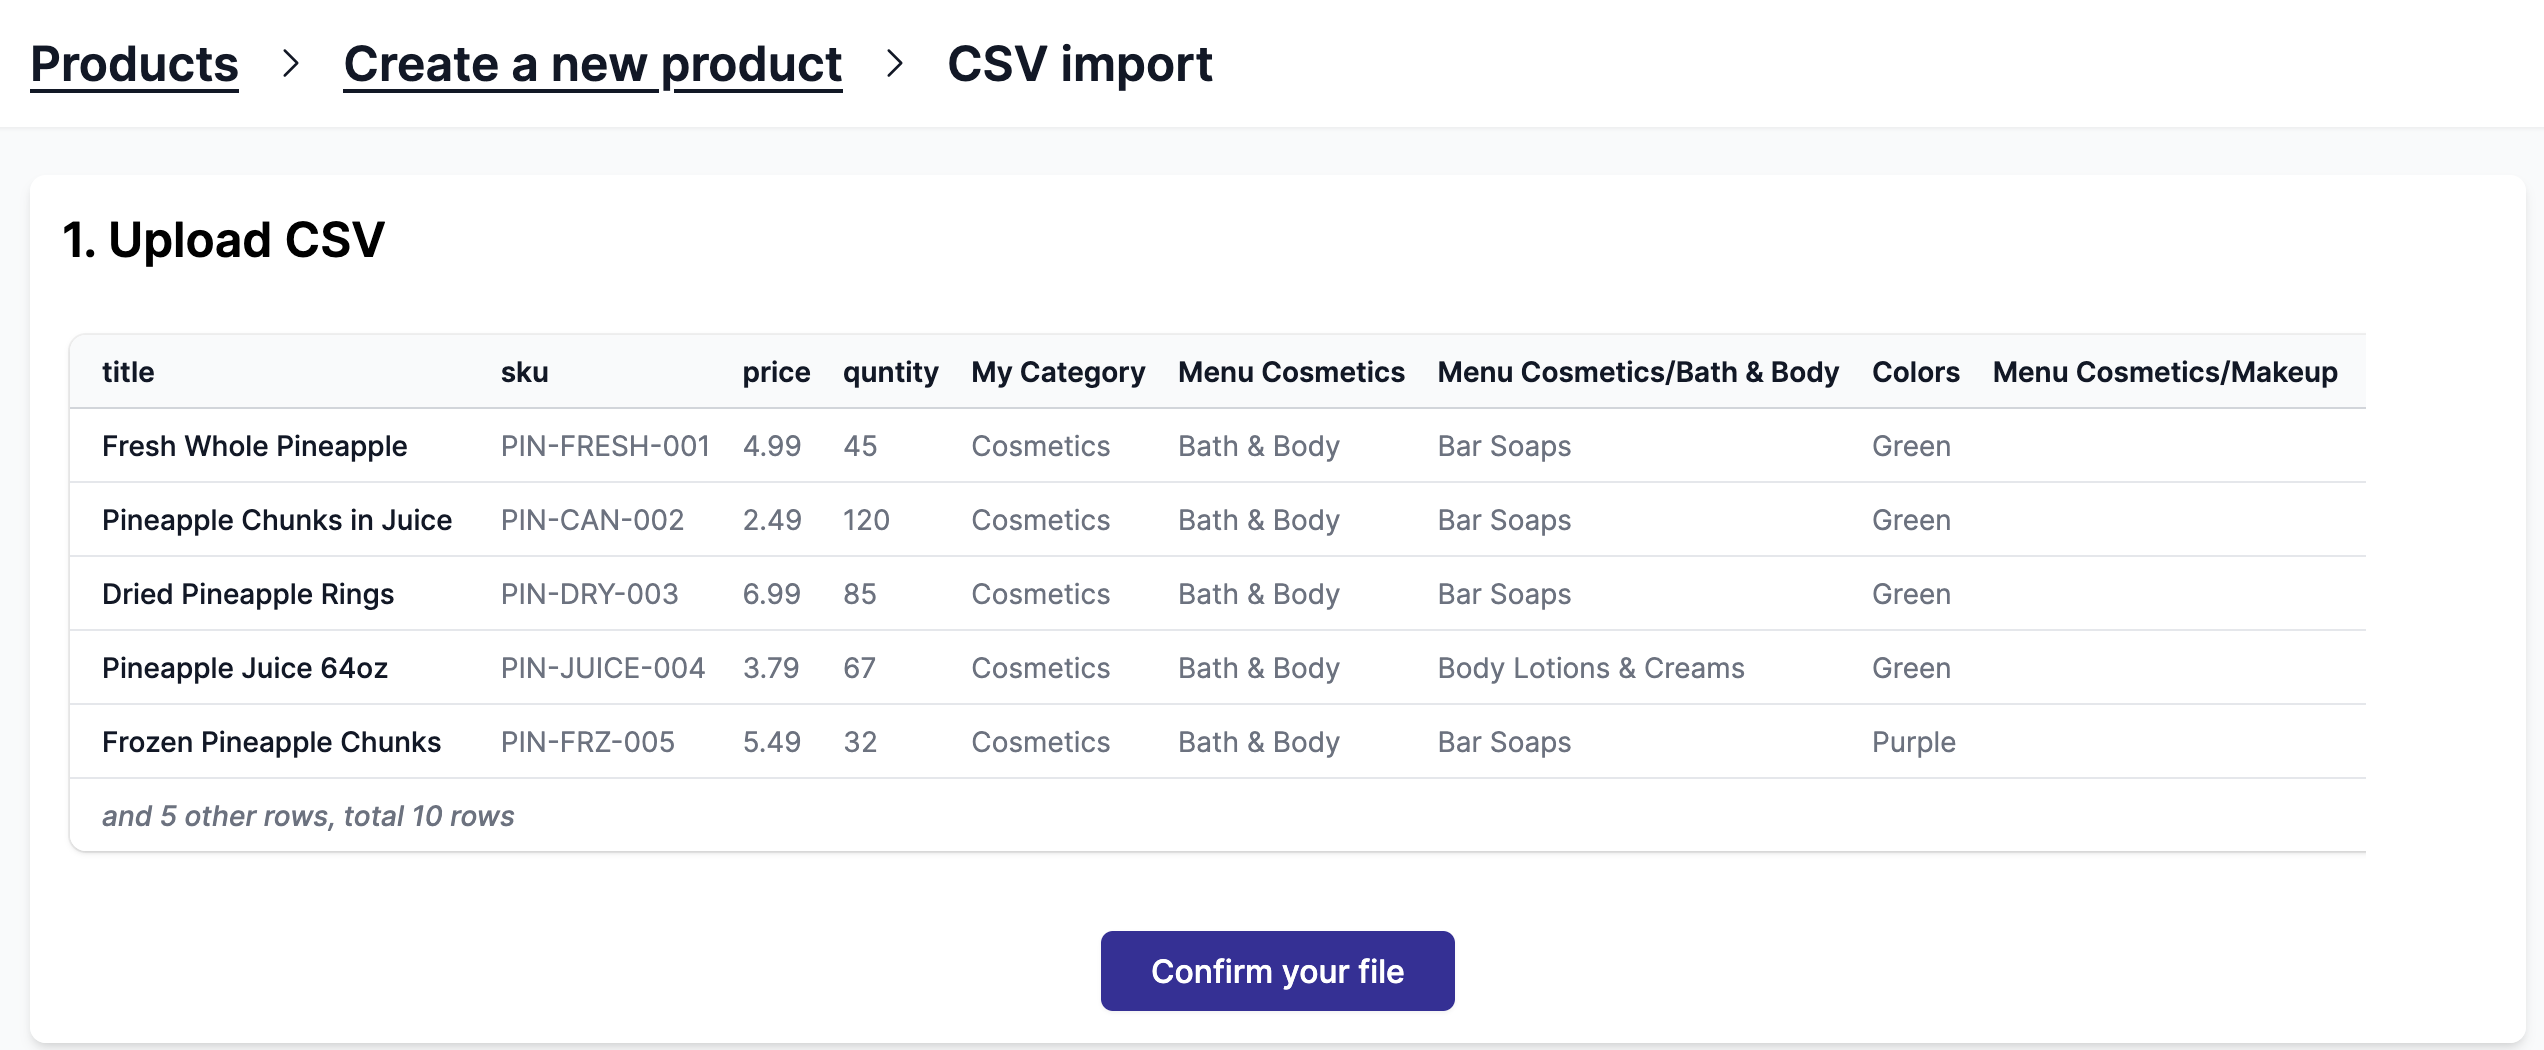
Task: Click the Confirm your file button
Action: tap(1277, 970)
